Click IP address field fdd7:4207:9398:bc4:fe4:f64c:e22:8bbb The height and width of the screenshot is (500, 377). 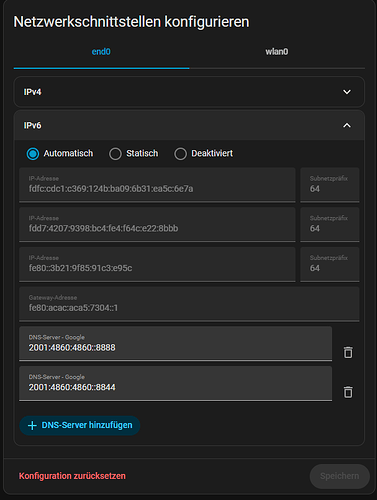[157, 224]
